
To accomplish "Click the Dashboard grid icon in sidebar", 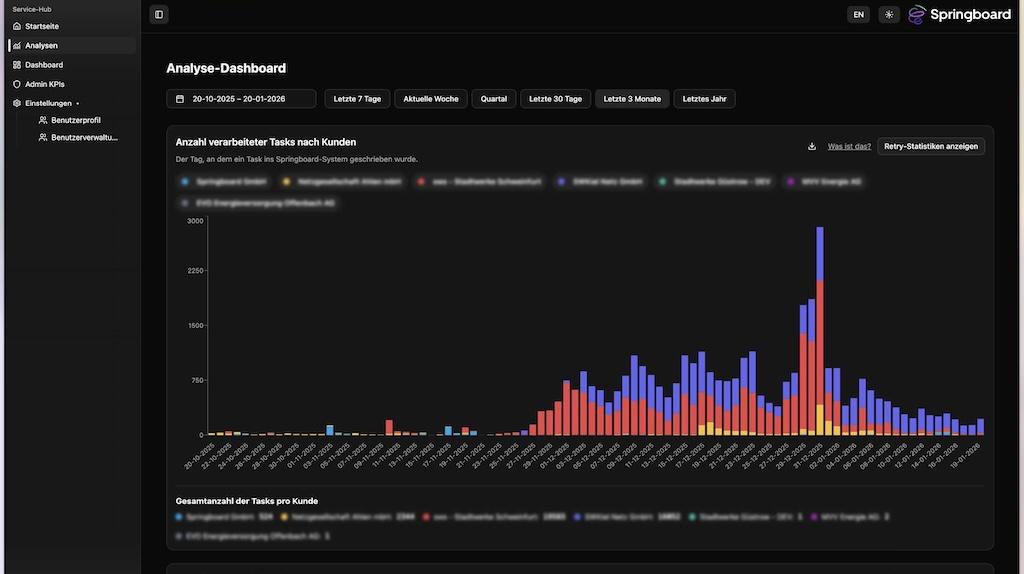I will point(16,65).
